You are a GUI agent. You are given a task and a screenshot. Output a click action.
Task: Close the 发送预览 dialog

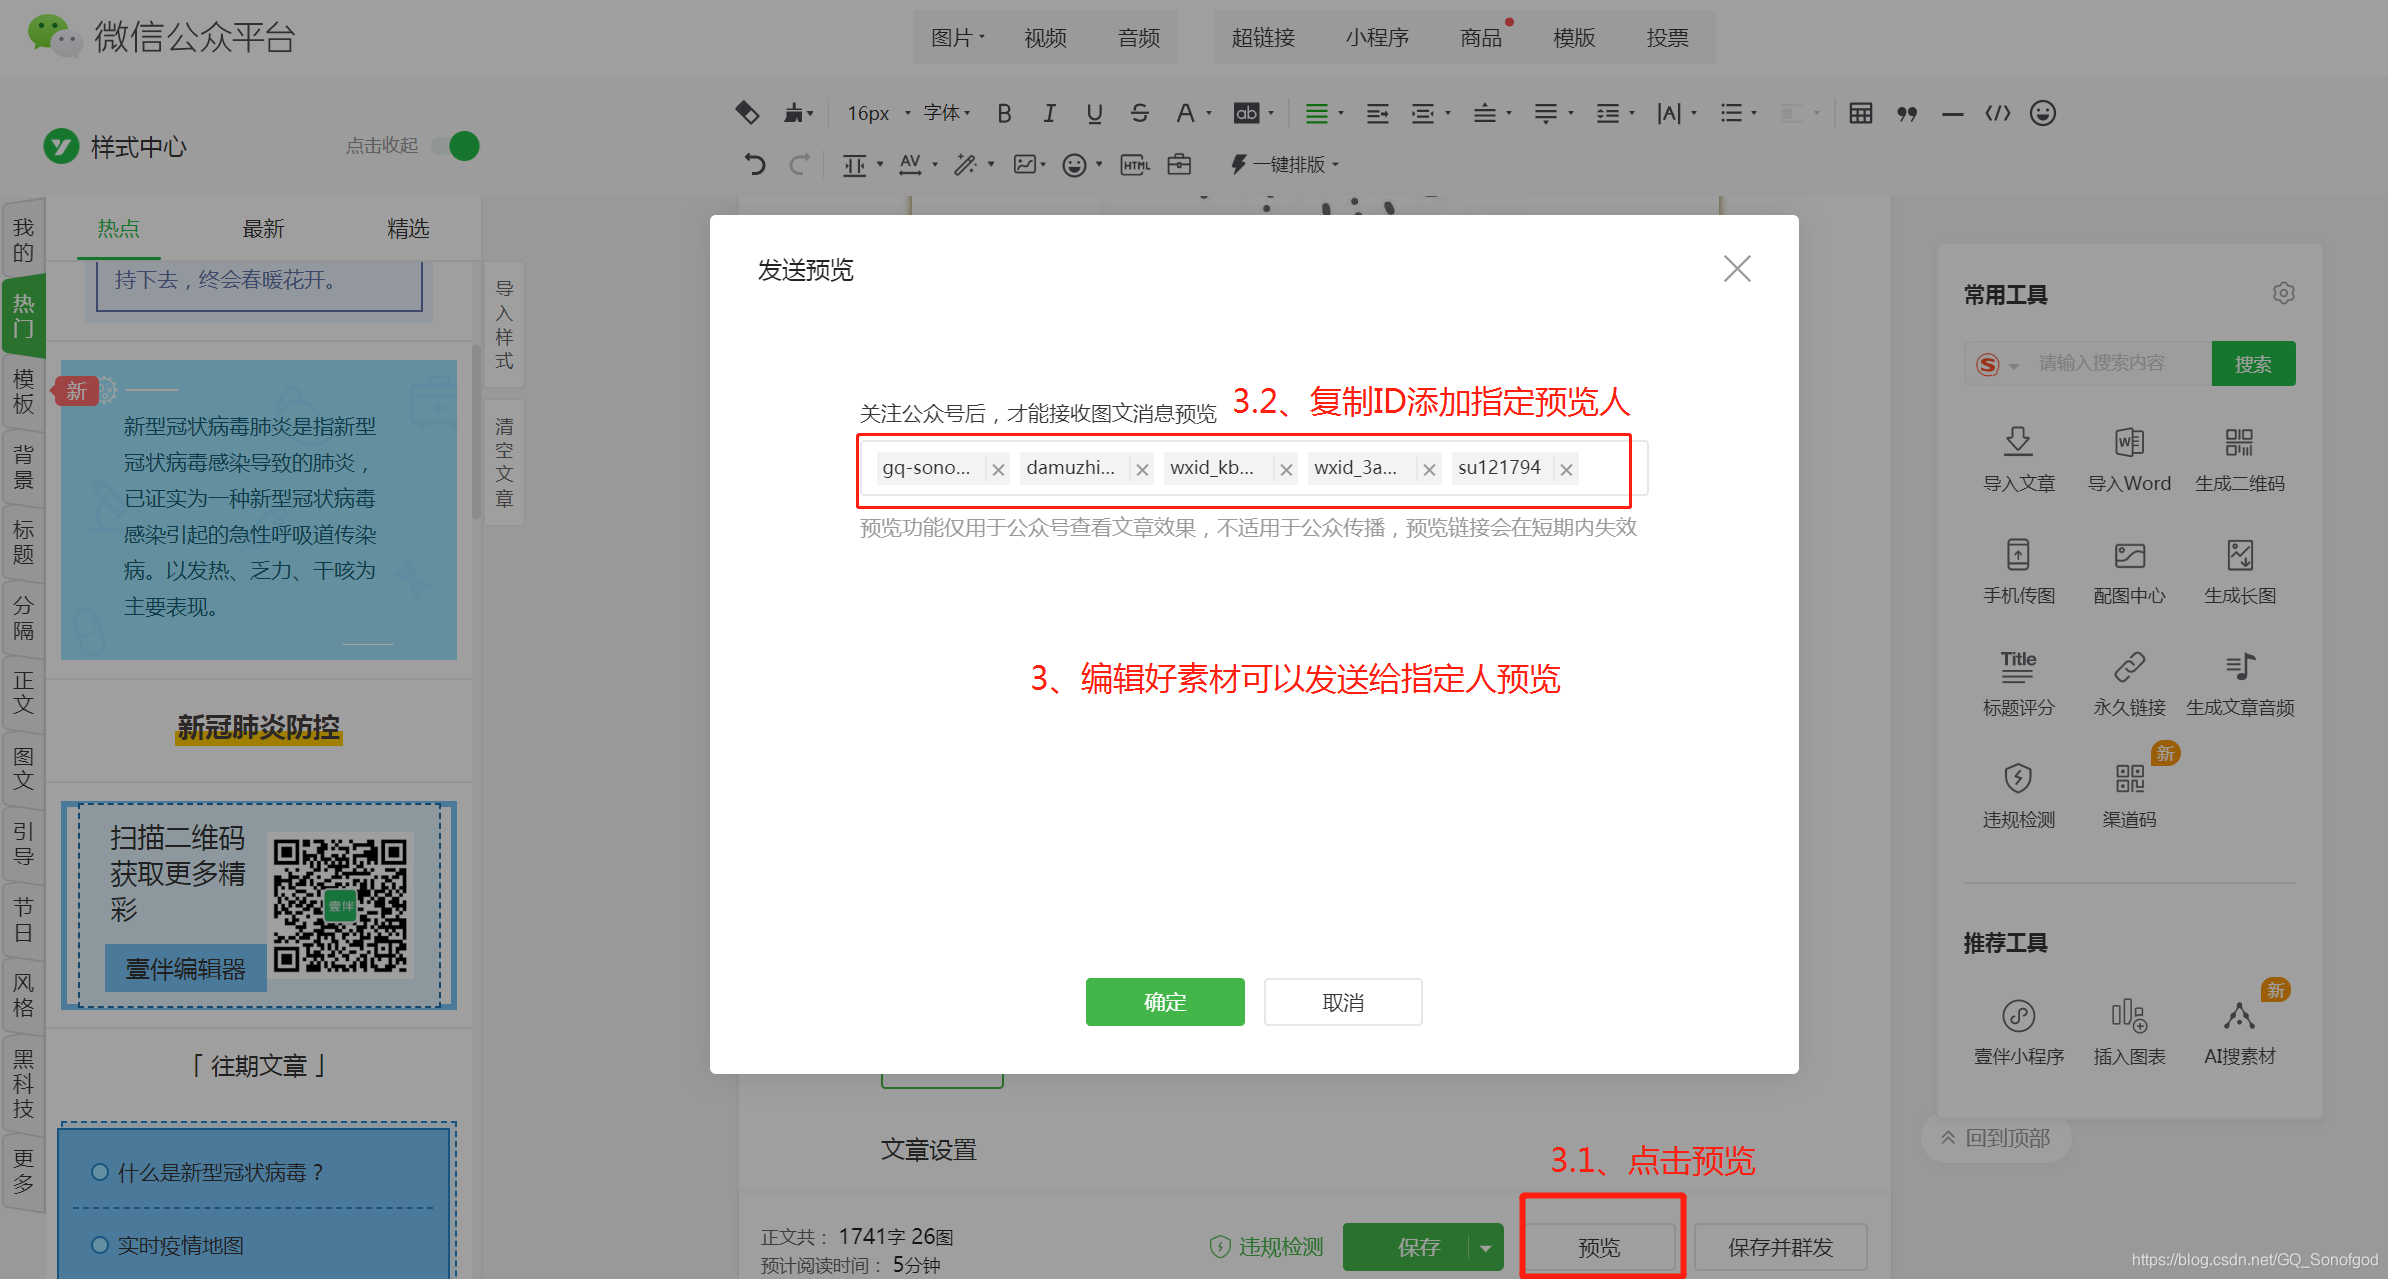pyautogui.click(x=1737, y=268)
